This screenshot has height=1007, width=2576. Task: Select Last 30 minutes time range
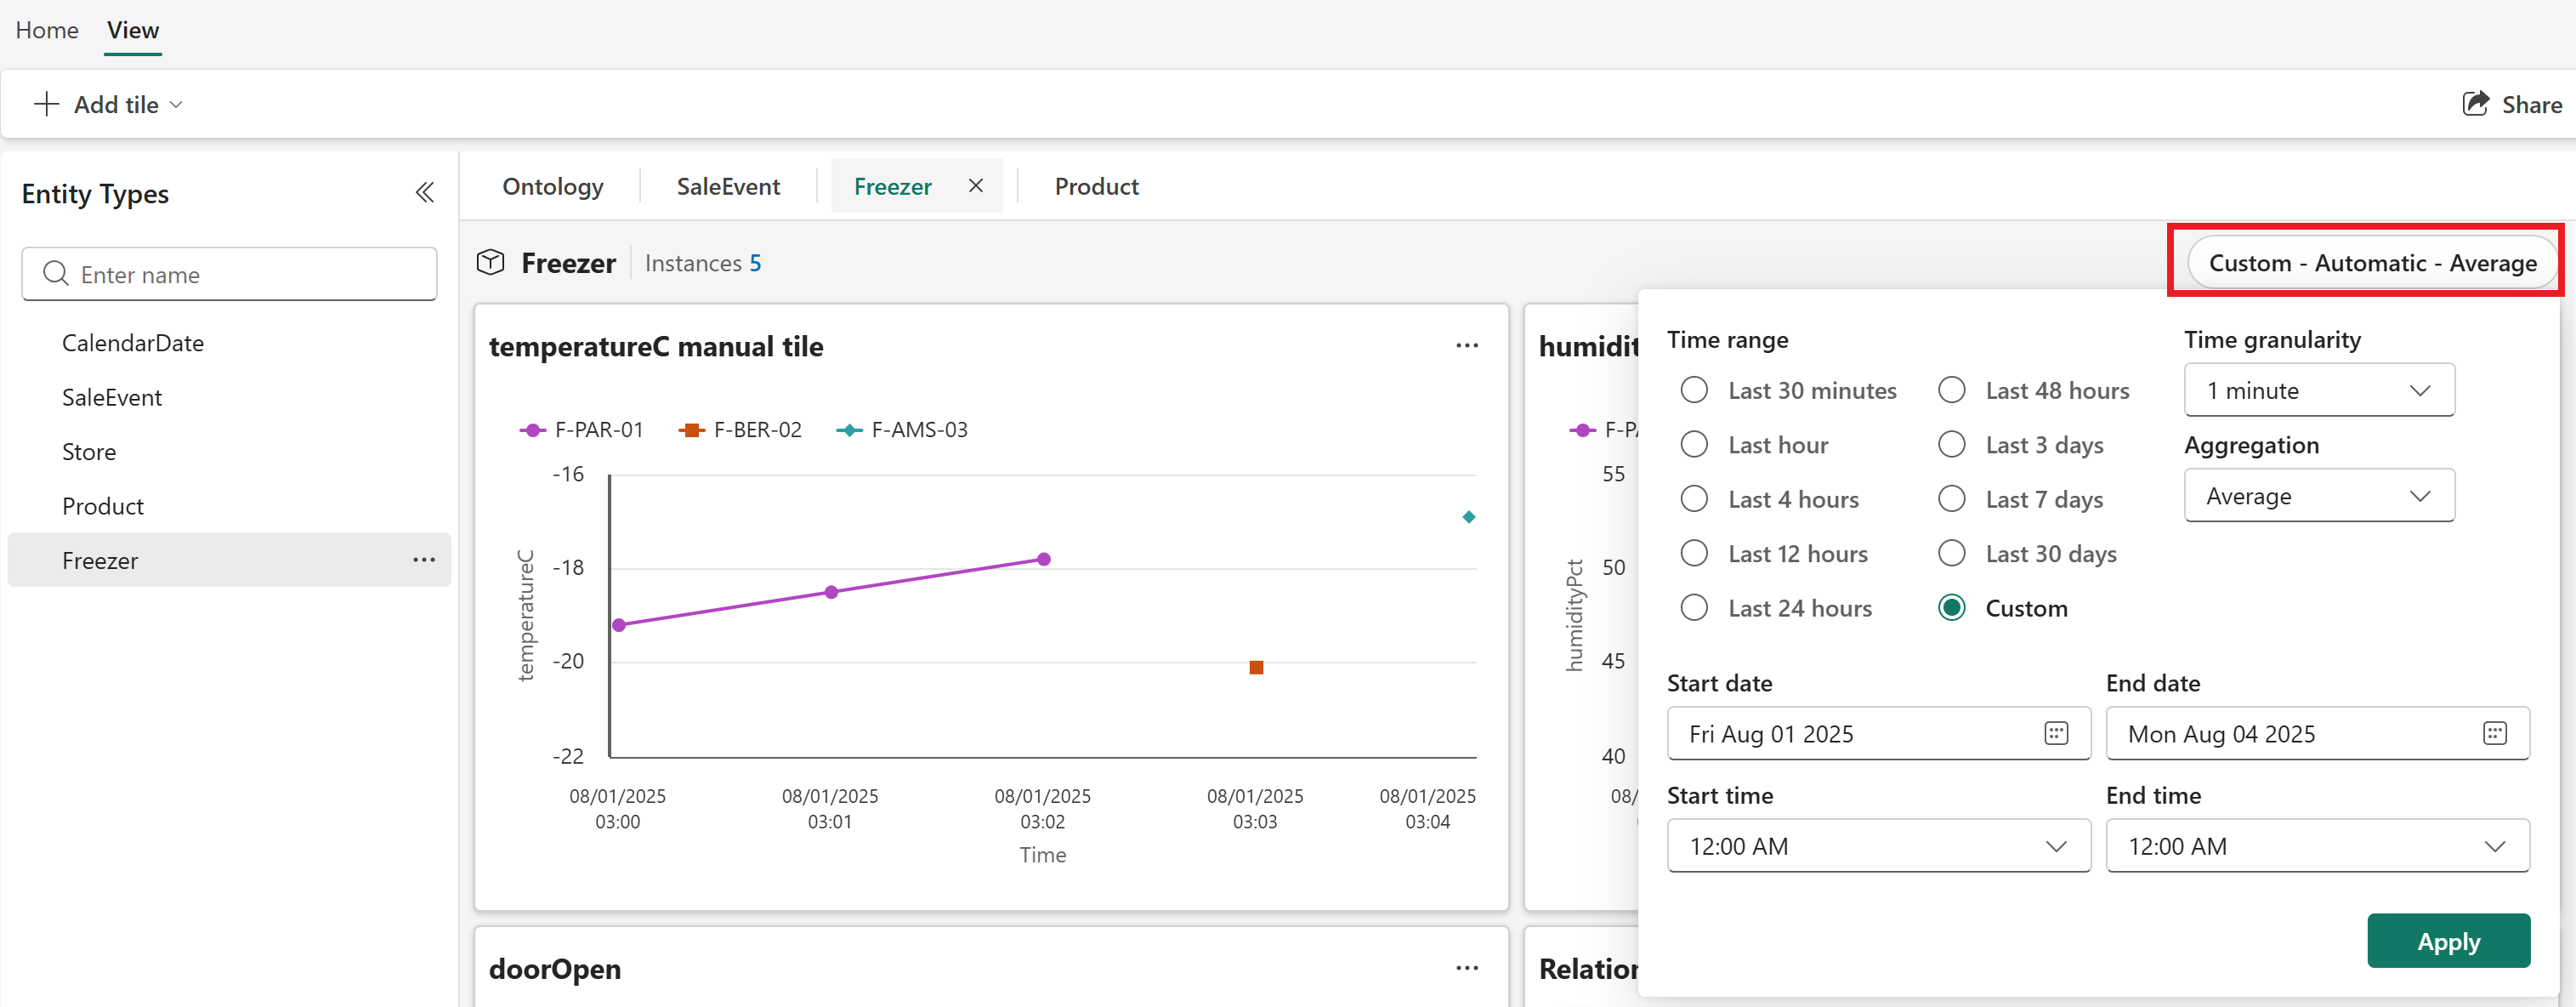(1694, 390)
